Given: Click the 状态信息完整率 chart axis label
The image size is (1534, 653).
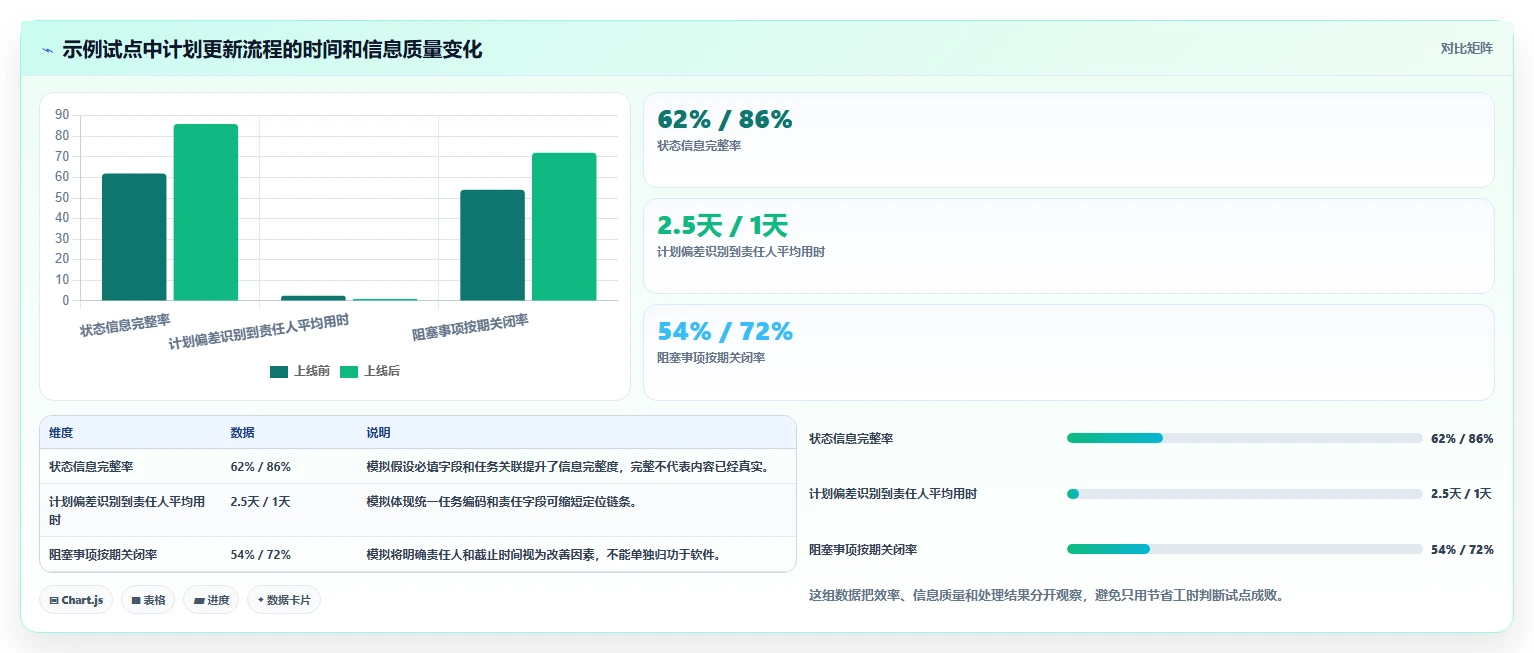Looking at the screenshot, I should [125, 325].
